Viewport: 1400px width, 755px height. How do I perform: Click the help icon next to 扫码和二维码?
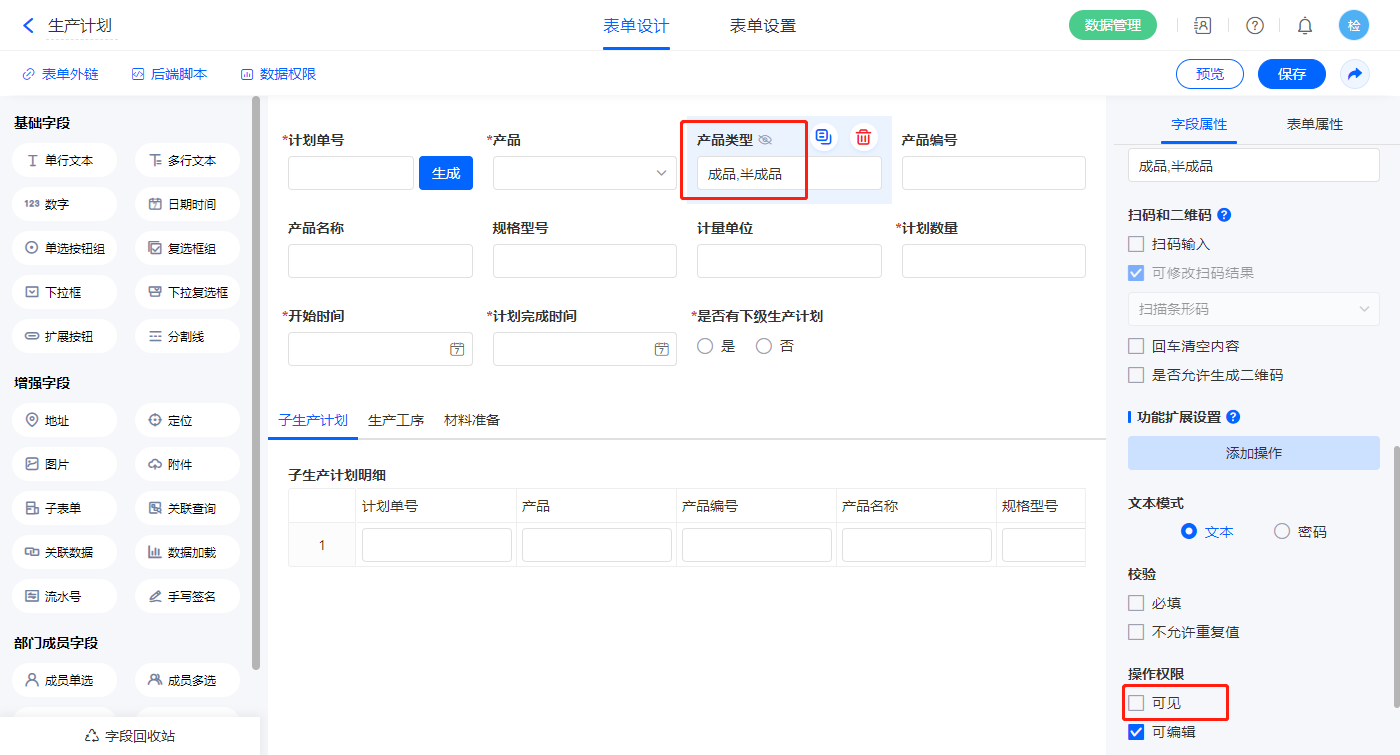(x=1224, y=215)
